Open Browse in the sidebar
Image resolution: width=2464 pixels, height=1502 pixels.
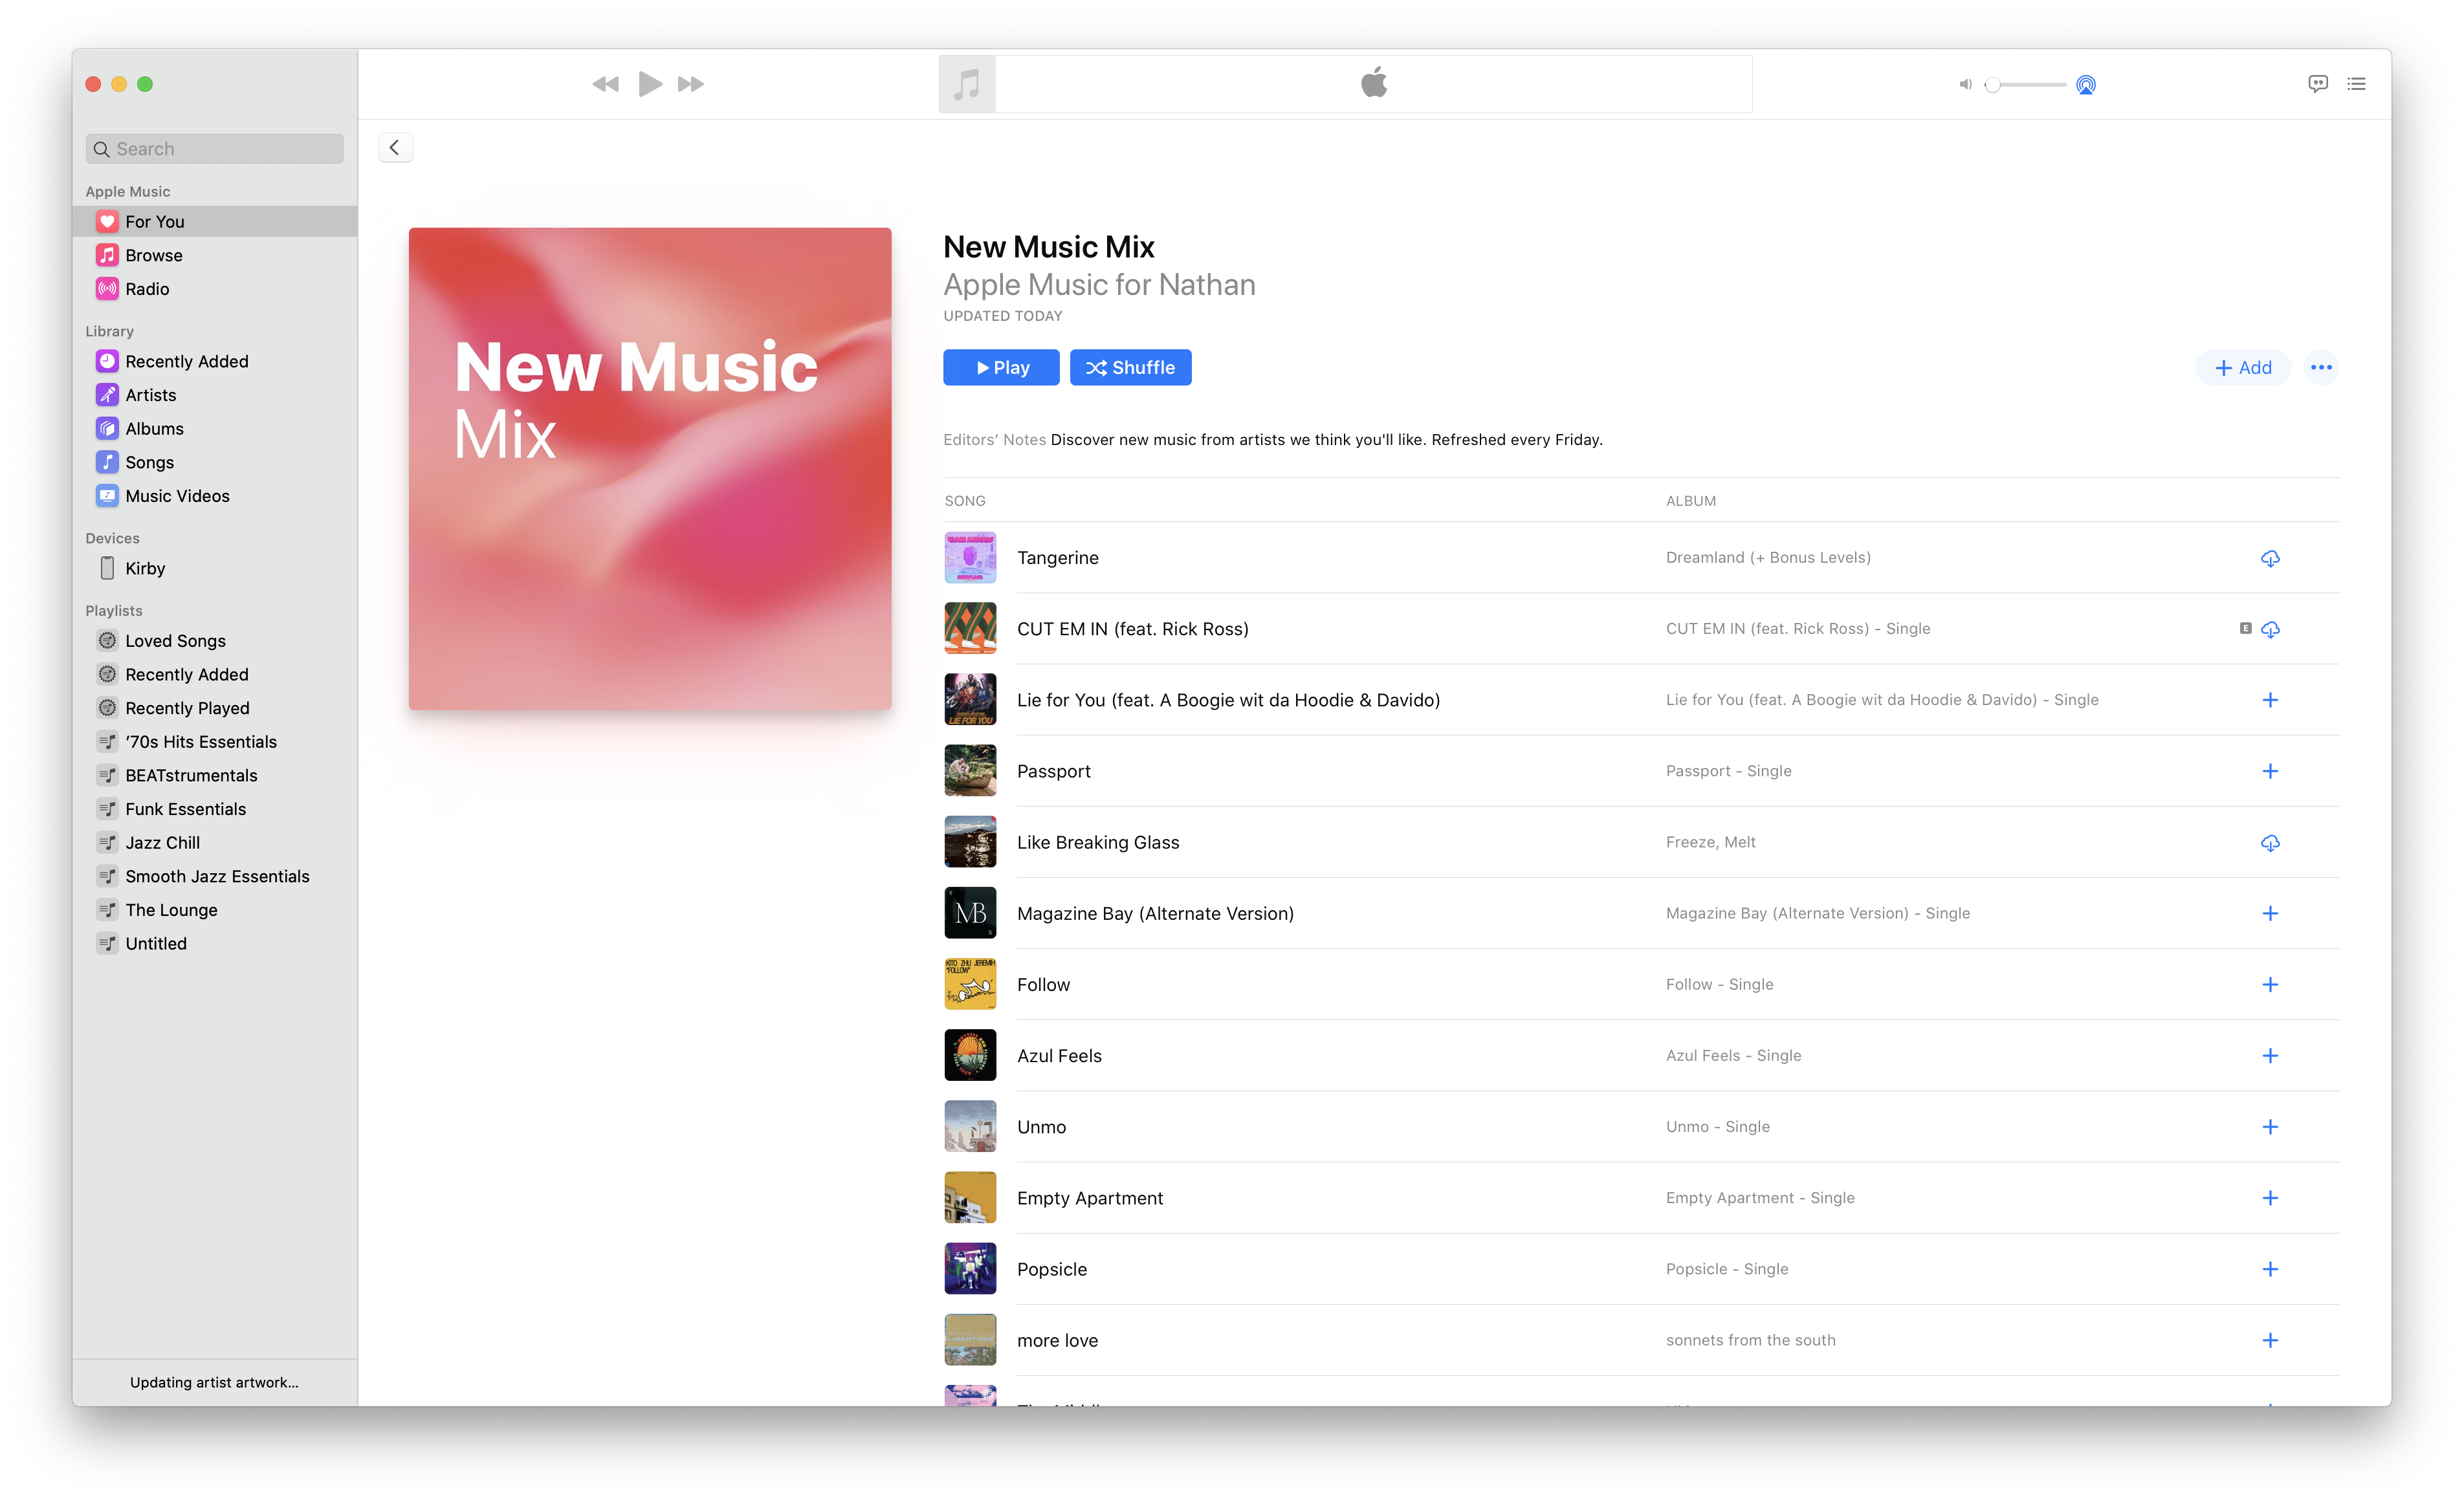[x=153, y=255]
